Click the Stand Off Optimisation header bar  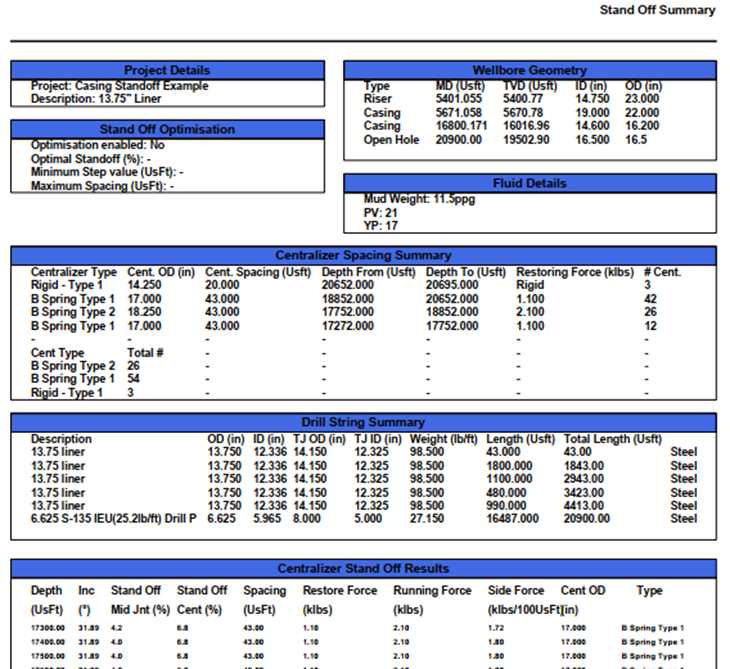click(167, 129)
